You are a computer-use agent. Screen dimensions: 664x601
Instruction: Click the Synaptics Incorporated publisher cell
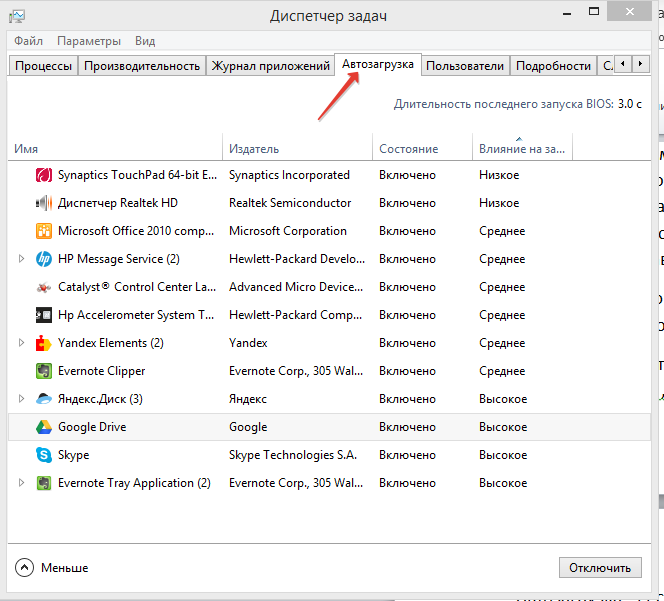(x=290, y=175)
